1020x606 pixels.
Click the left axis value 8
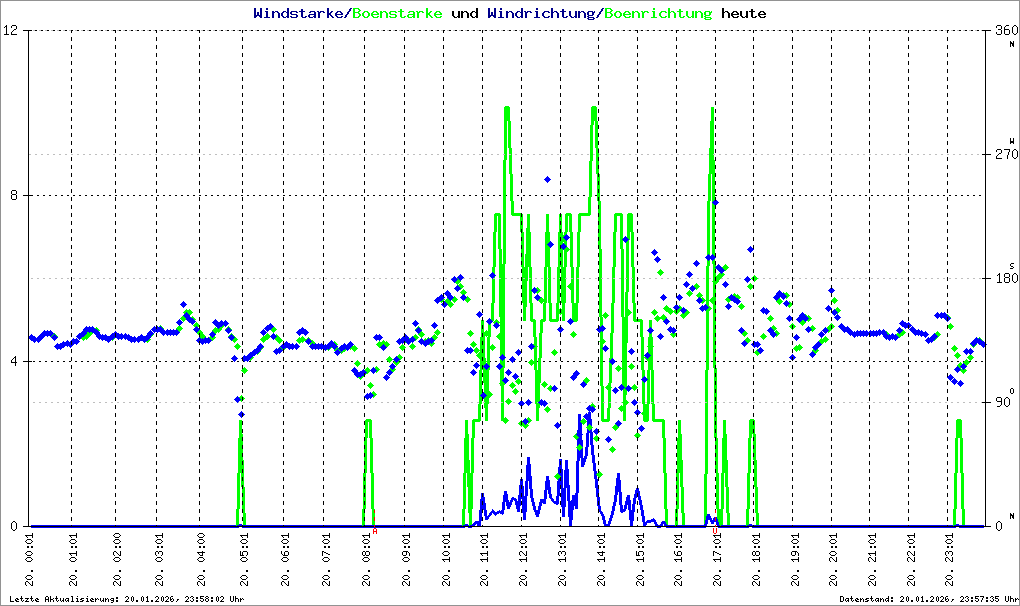pyautogui.click(x=16, y=196)
